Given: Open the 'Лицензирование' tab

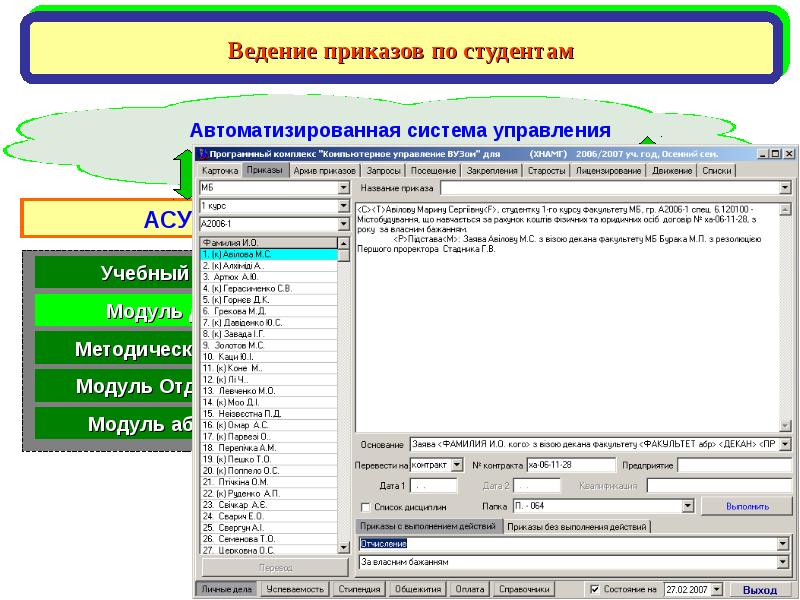Looking at the screenshot, I should click(608, 170).
